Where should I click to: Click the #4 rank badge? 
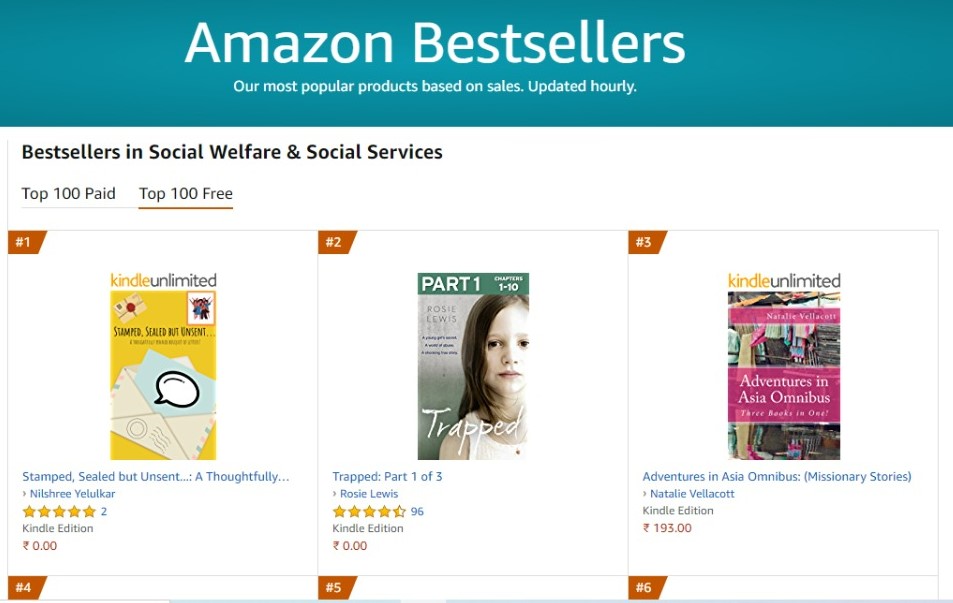tap(24, 587)
